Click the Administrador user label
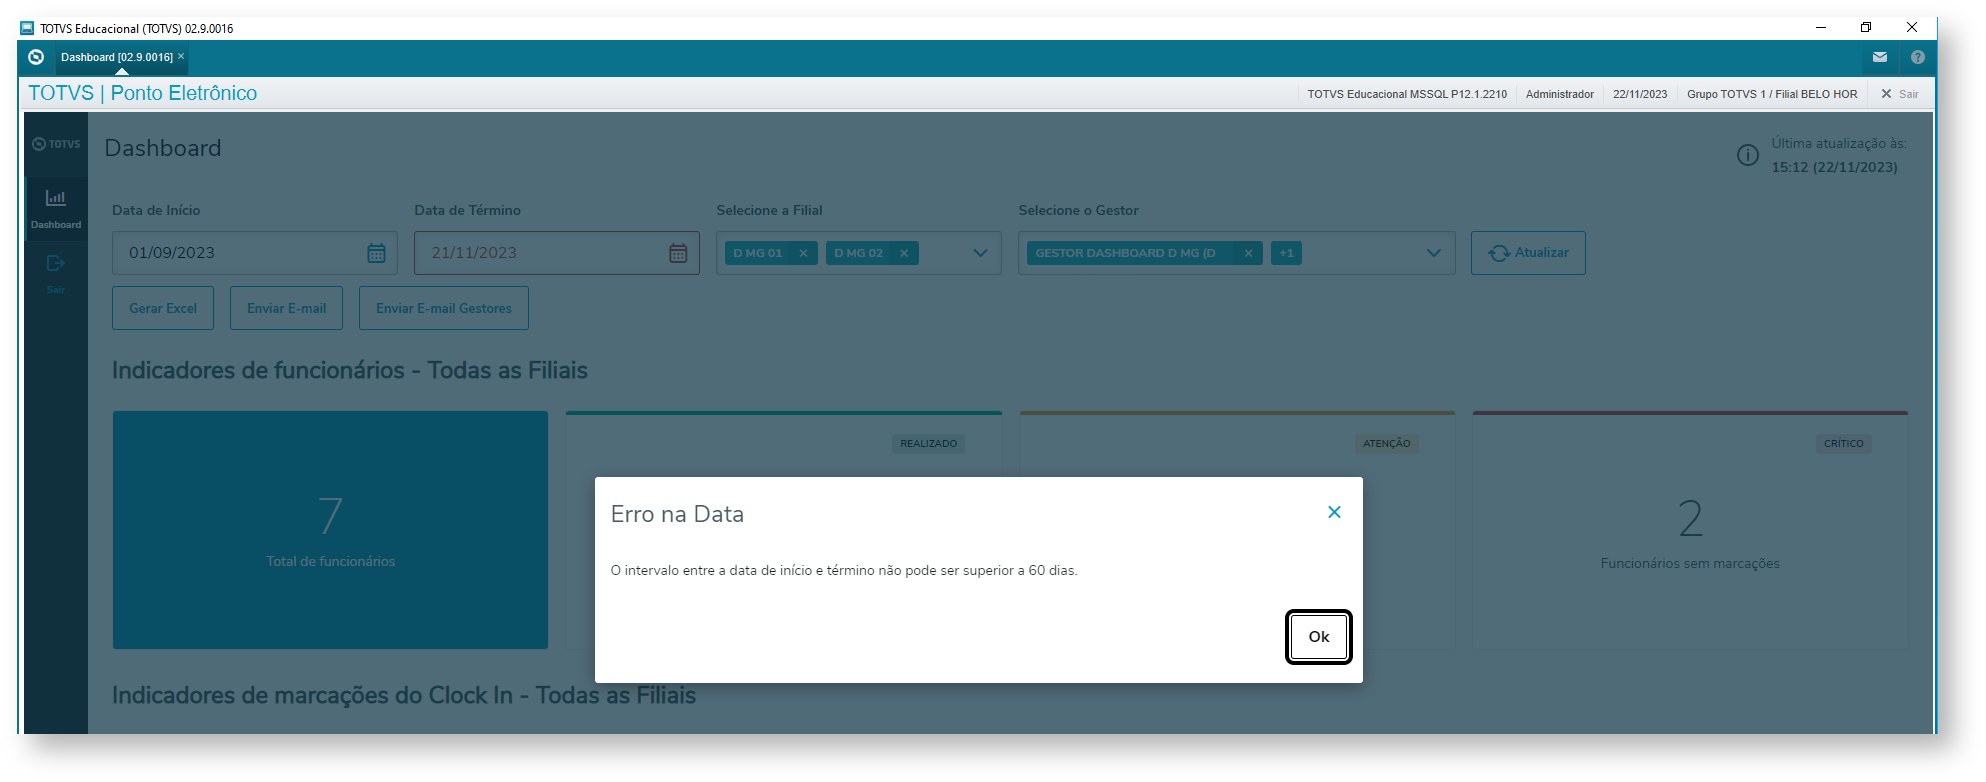1986x782 pixels. pos(1559,94)
